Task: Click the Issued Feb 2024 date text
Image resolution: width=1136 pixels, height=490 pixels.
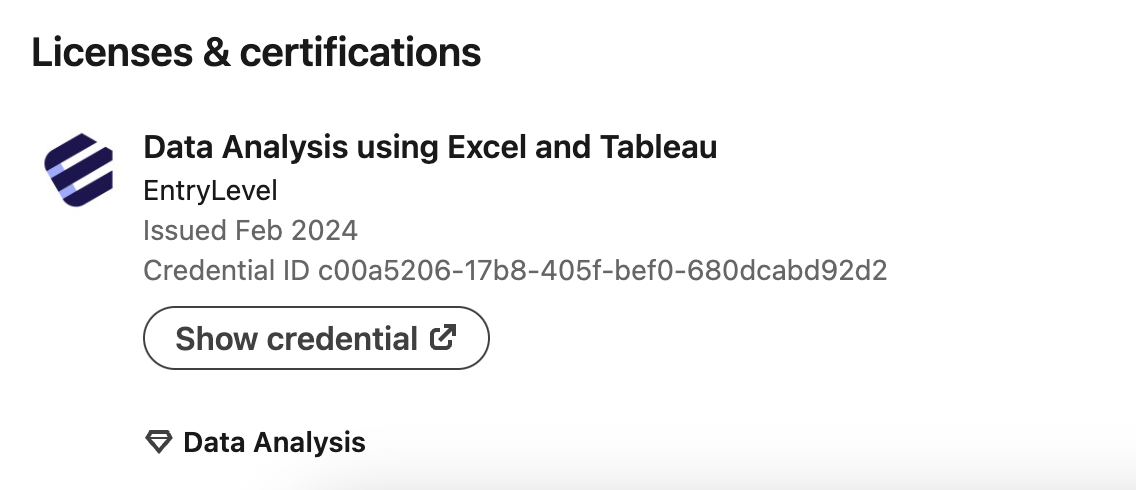Action: tap(251, 231)
